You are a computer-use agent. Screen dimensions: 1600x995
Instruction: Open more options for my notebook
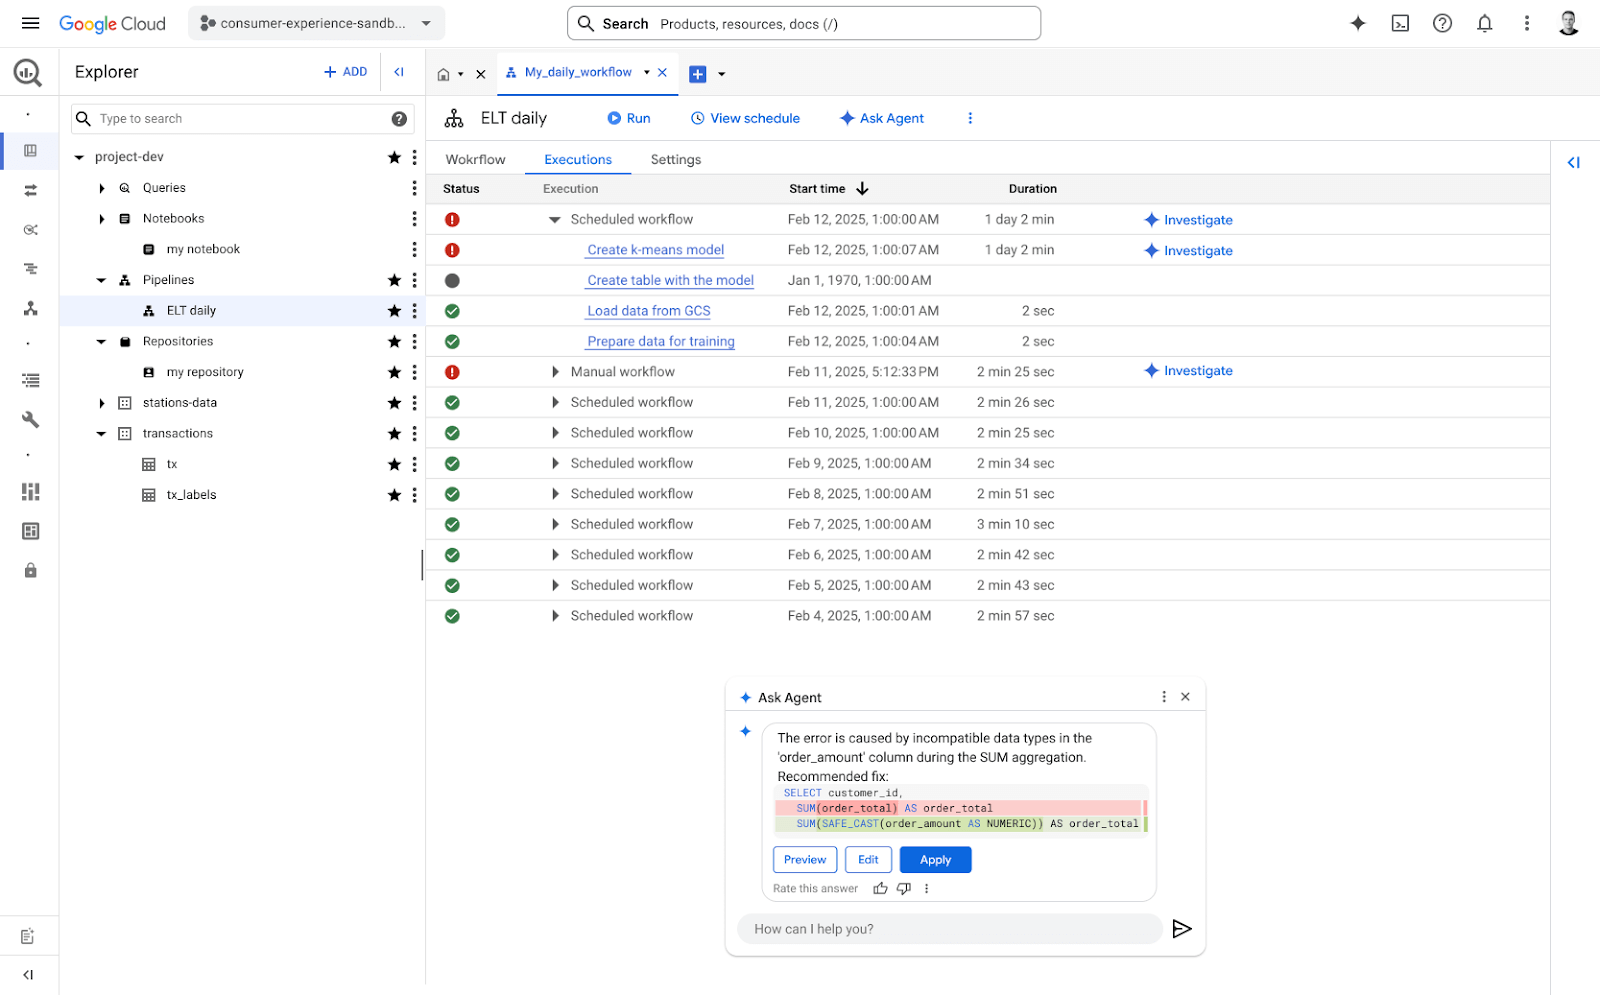coord(414,249)
